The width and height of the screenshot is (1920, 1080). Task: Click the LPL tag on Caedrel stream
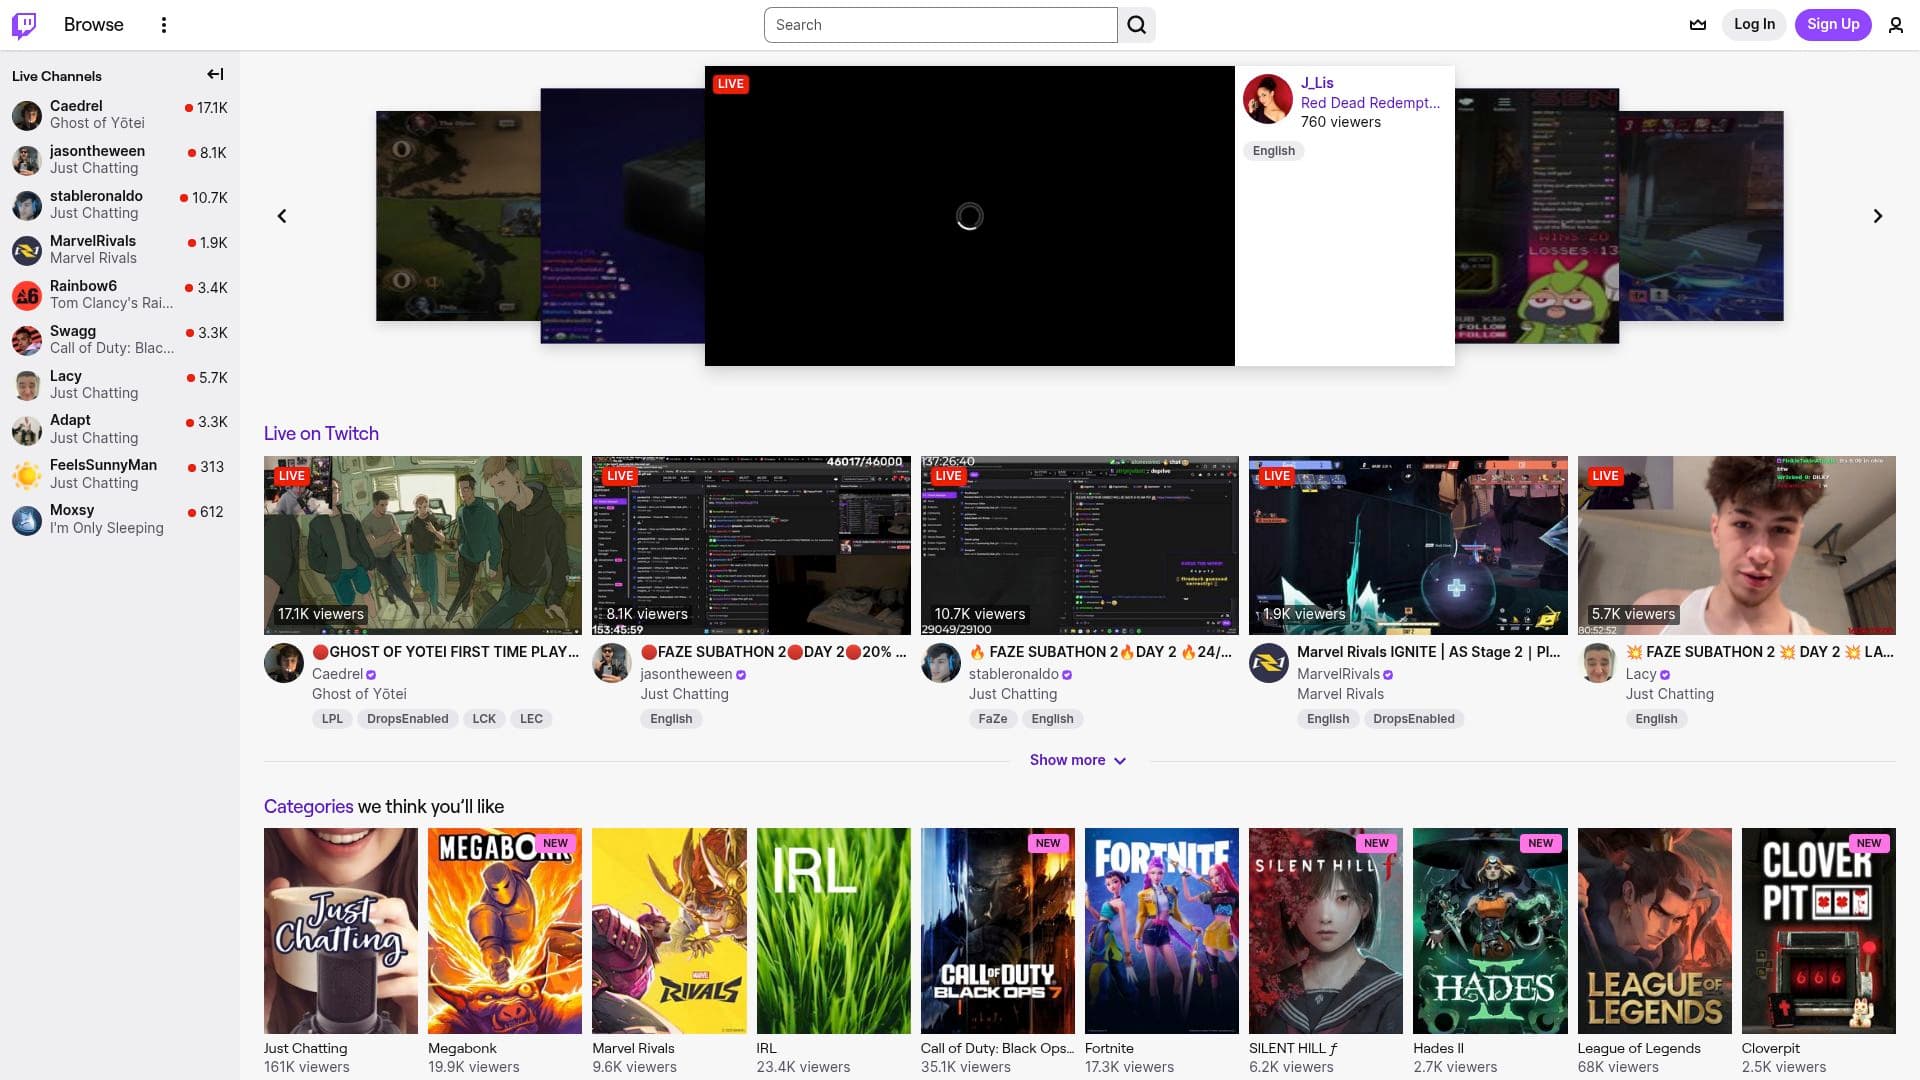pyautogui.click(x=332, y=719)
